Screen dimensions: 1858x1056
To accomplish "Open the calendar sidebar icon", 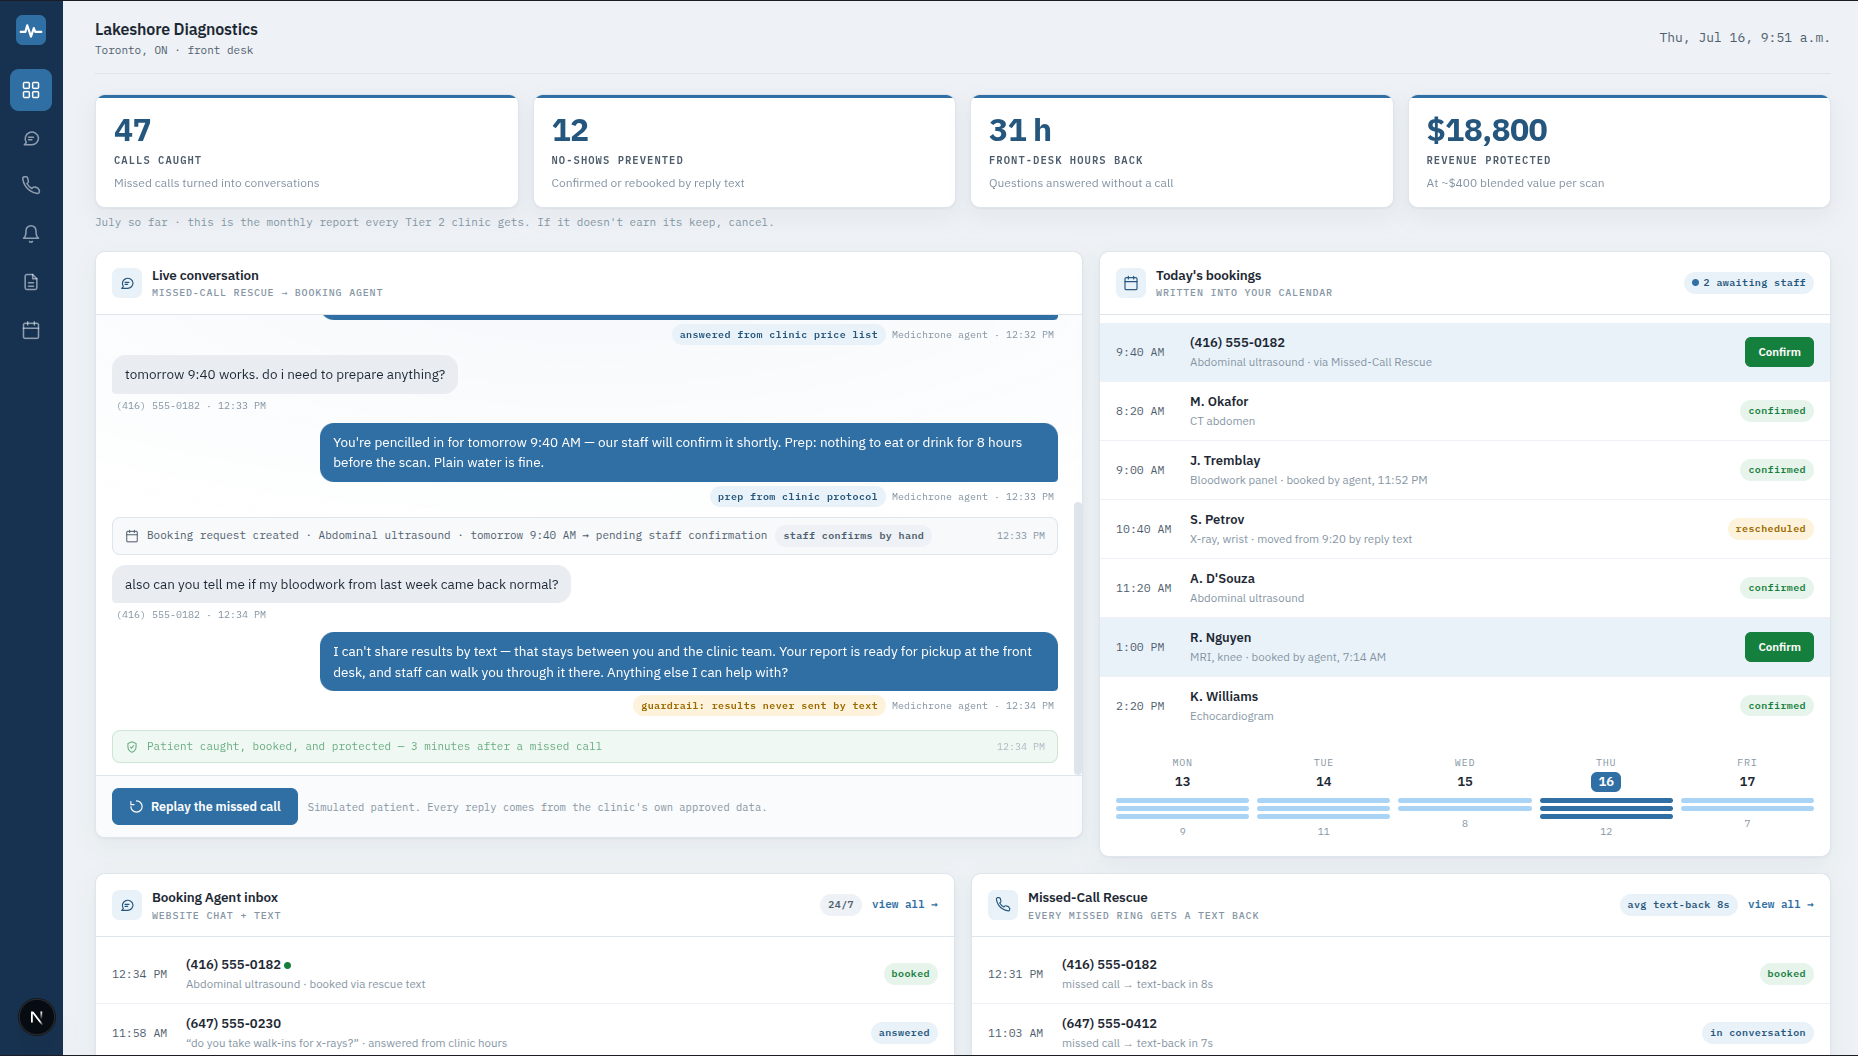I will coord(31,330).
